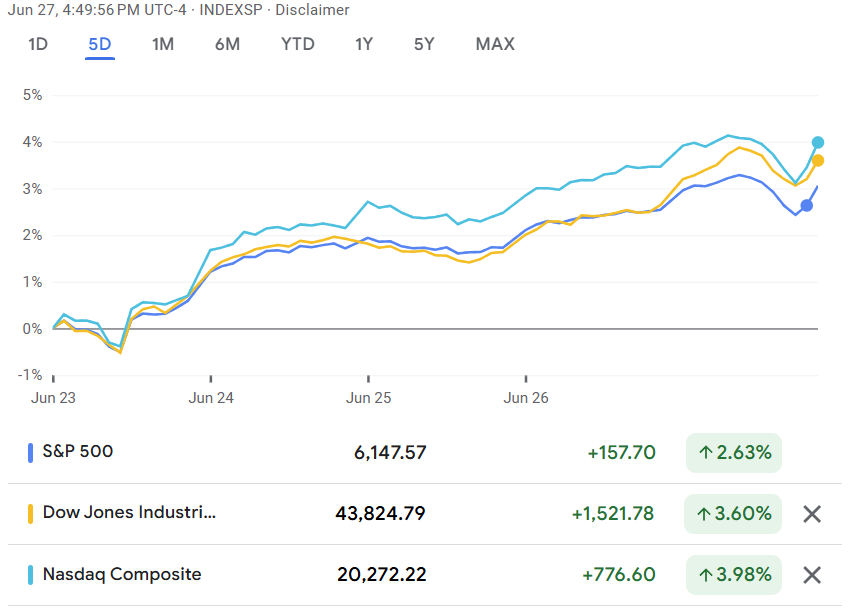Switch to the 6M time range
This screenshot has height=609, width=859.
point(227,44)
